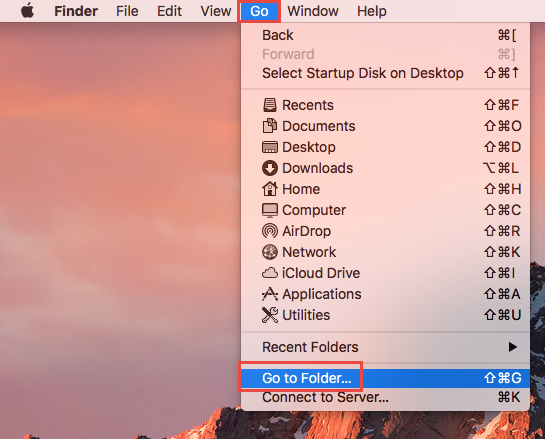Screen dimensions: 545x439
Task: Open the View menu
Action: point(215,11)
